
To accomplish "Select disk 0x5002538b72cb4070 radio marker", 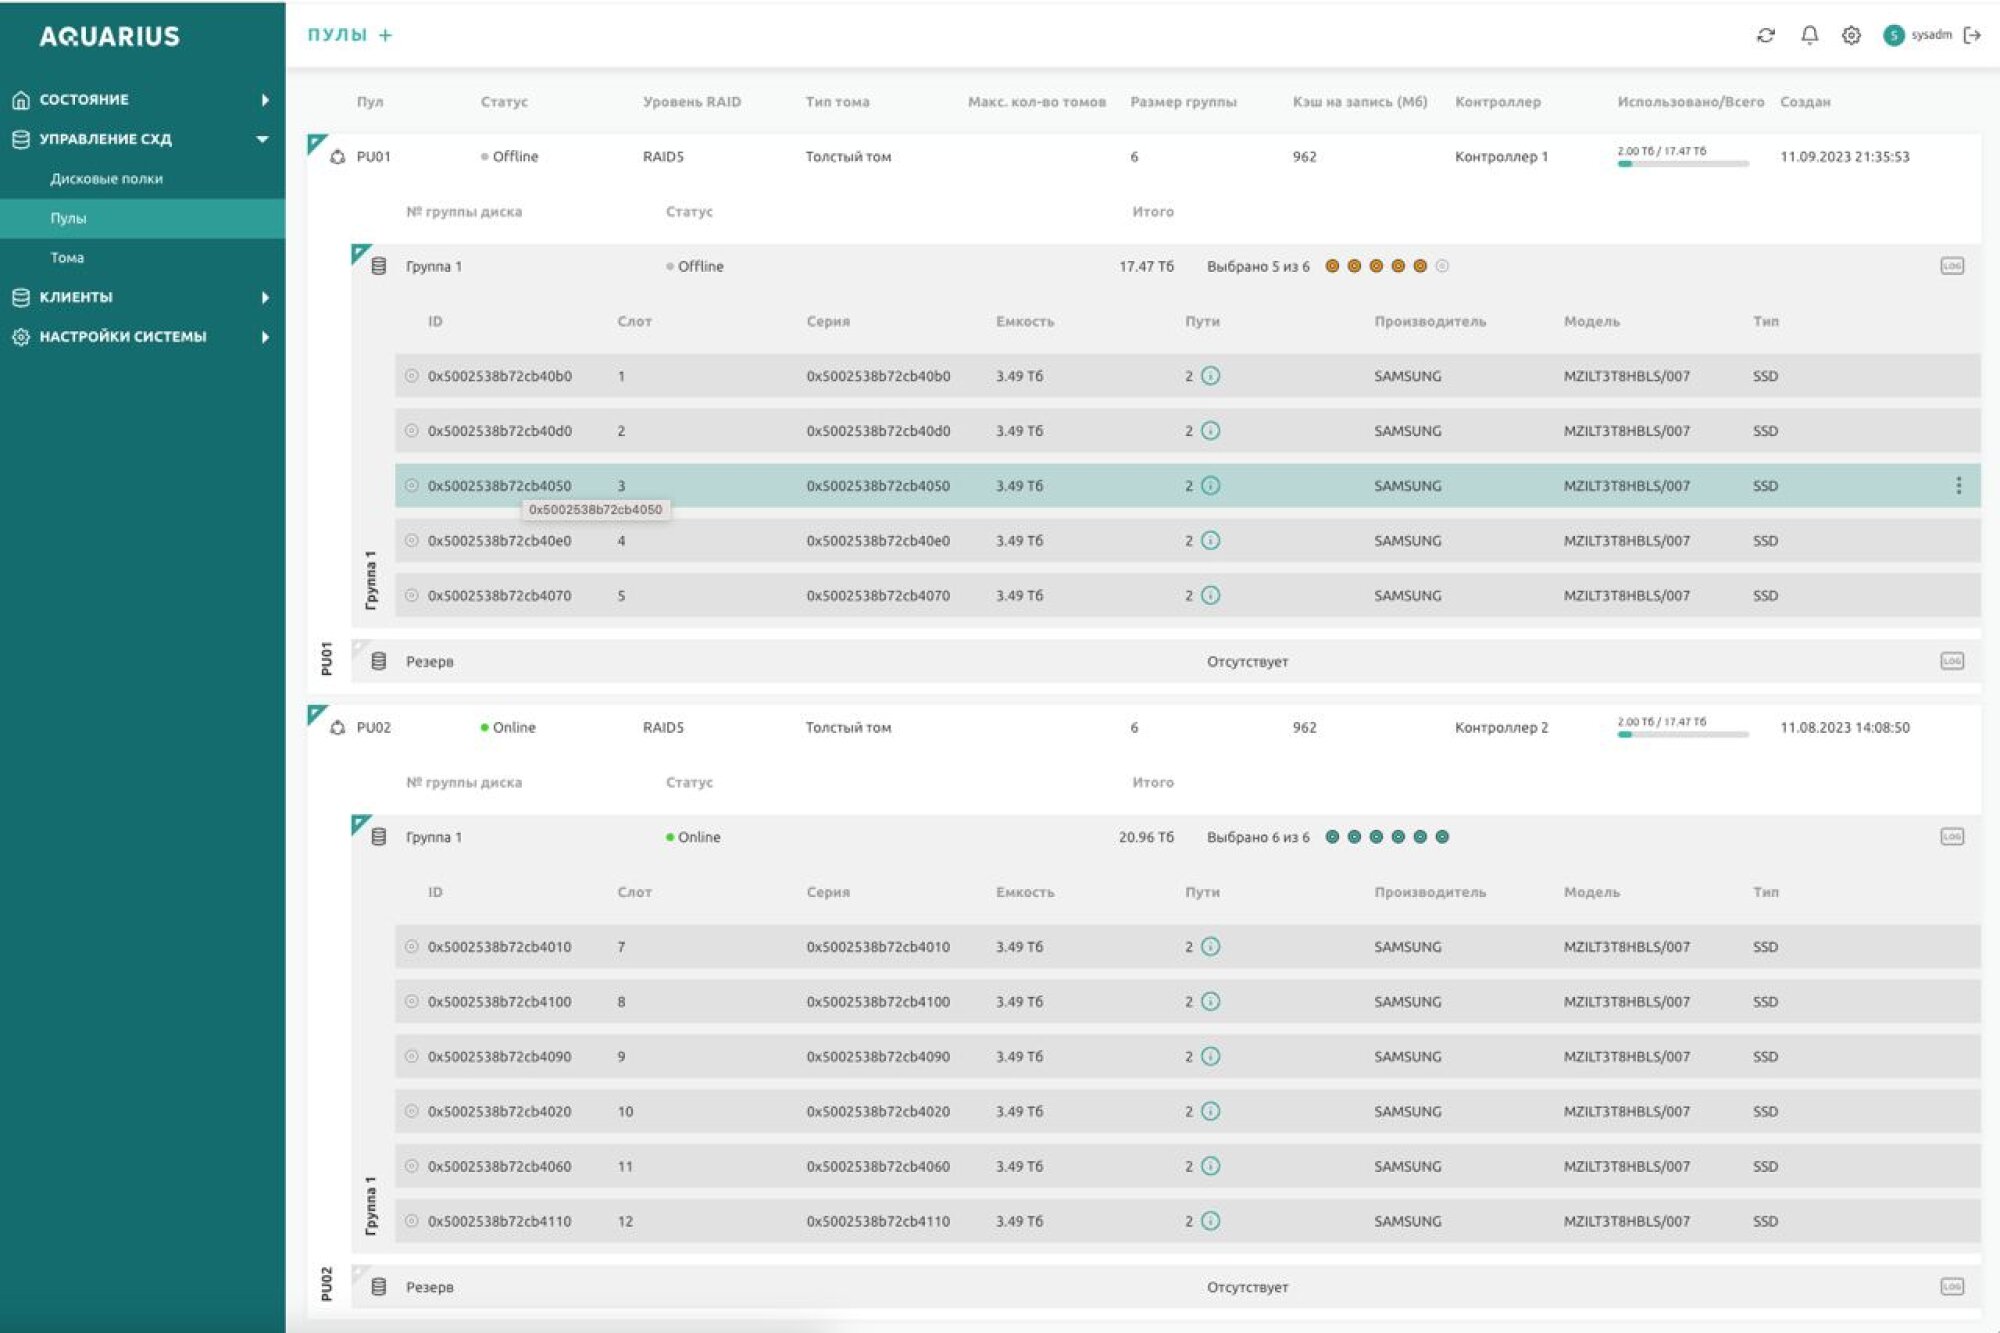I will pyautogui.click(x=411, y=596).
